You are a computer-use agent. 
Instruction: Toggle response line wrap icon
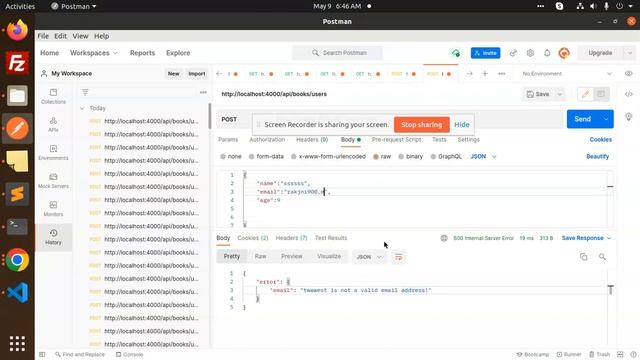point(398,257)
